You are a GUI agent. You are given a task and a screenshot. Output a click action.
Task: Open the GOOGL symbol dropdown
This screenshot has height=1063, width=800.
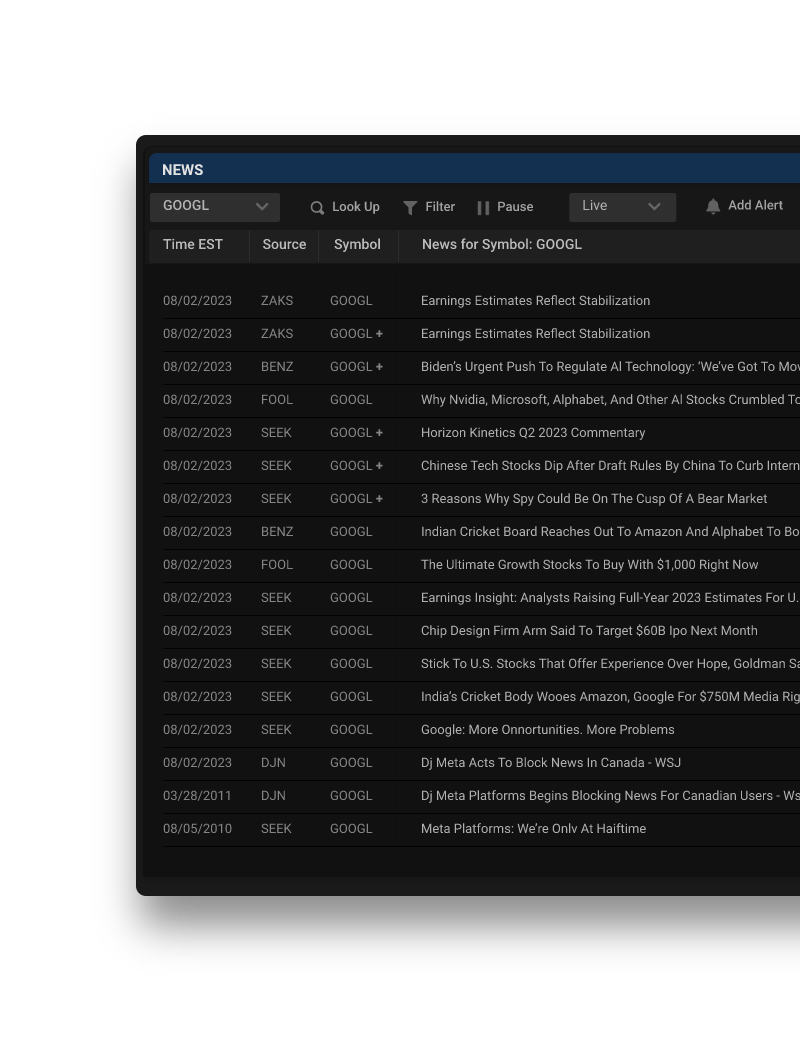pyautogui.click(x=215, y=207)
